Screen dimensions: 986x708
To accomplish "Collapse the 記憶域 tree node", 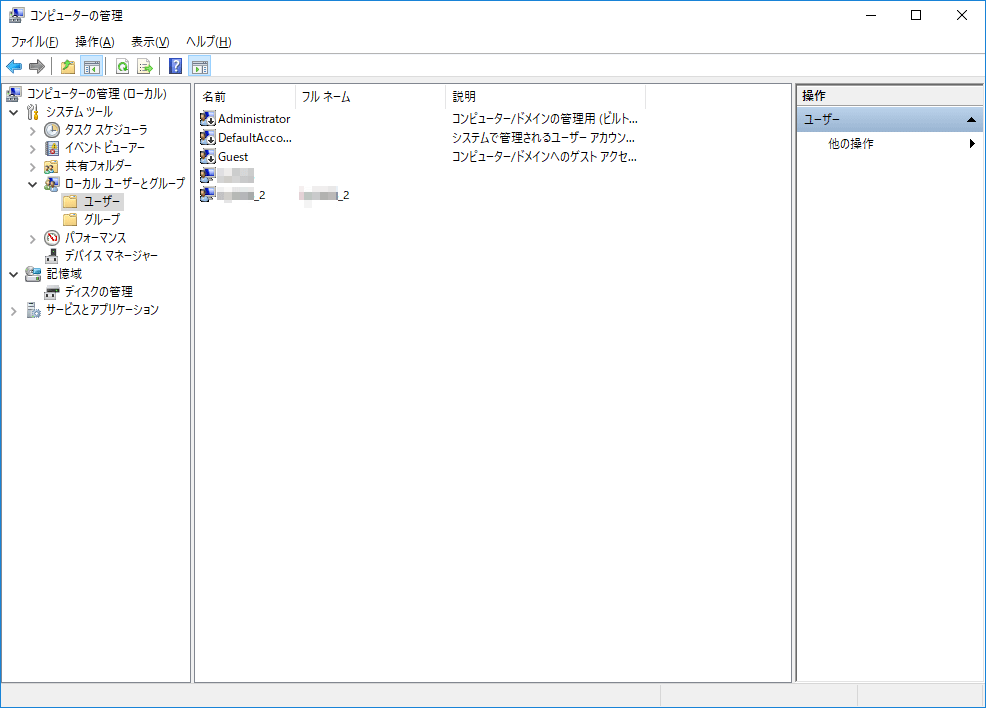I will 14,275.
